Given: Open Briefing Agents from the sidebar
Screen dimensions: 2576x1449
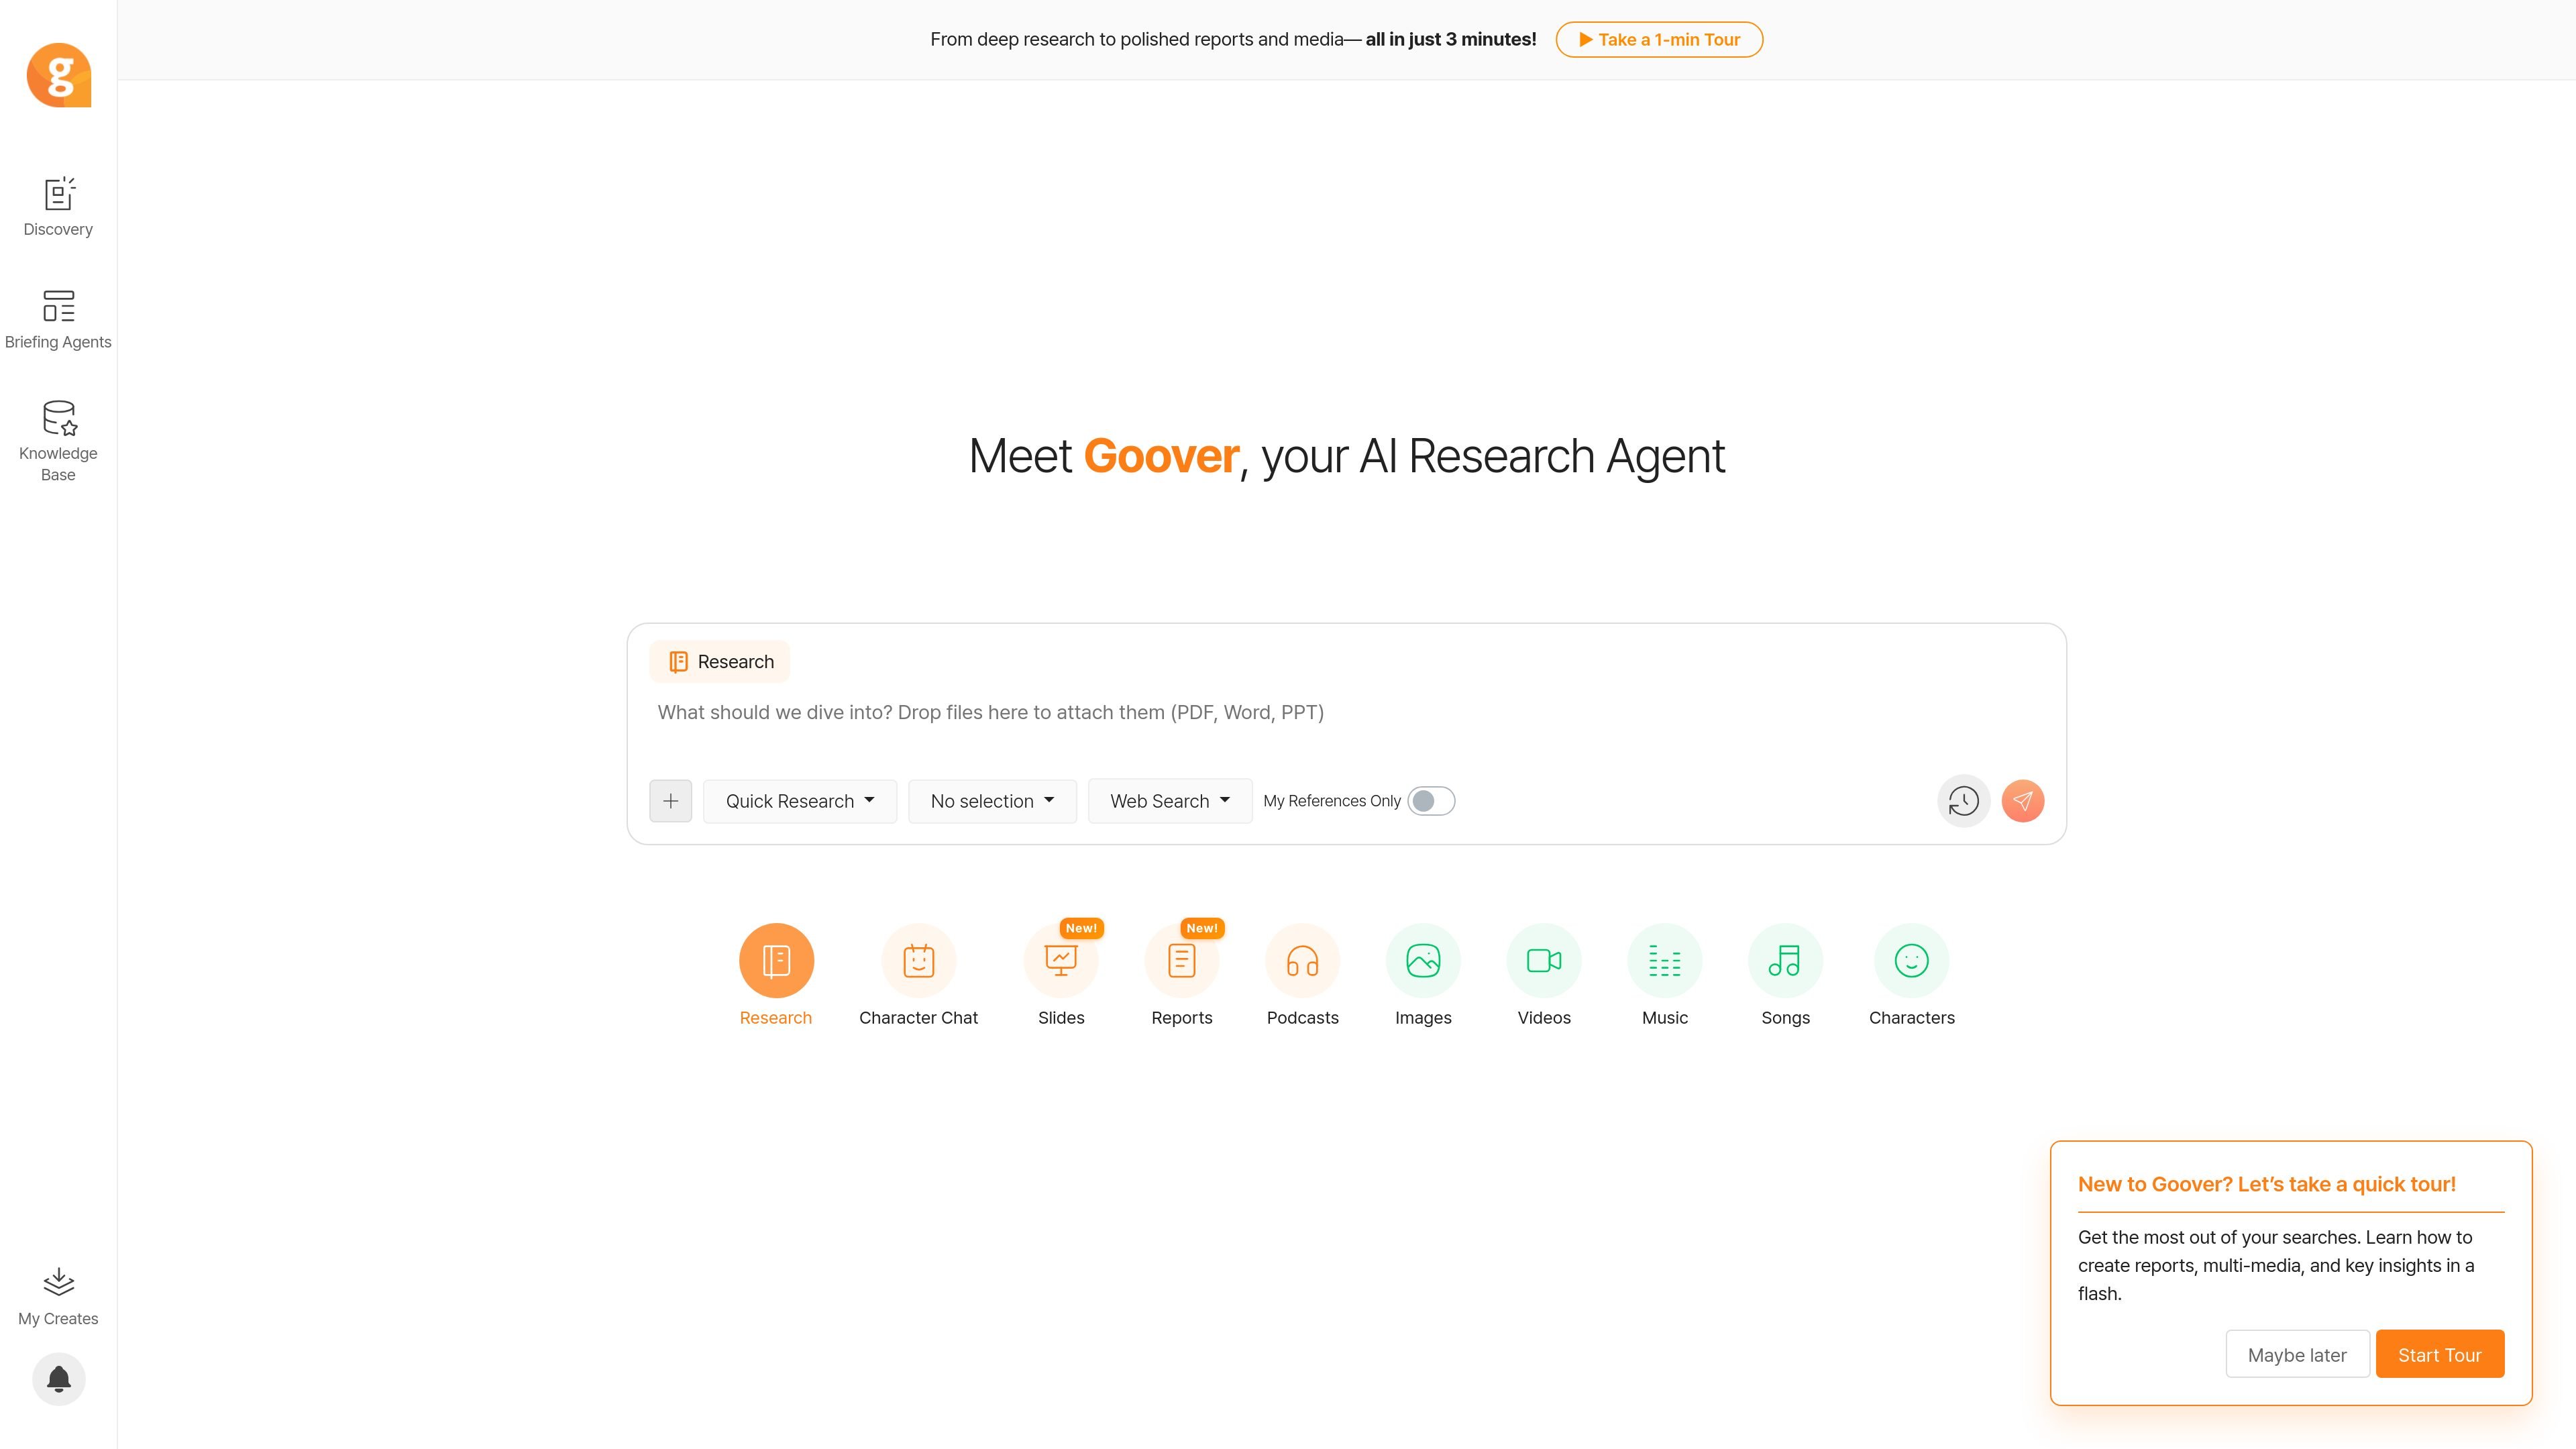Looking at the screenshot, I should [58, 320].
